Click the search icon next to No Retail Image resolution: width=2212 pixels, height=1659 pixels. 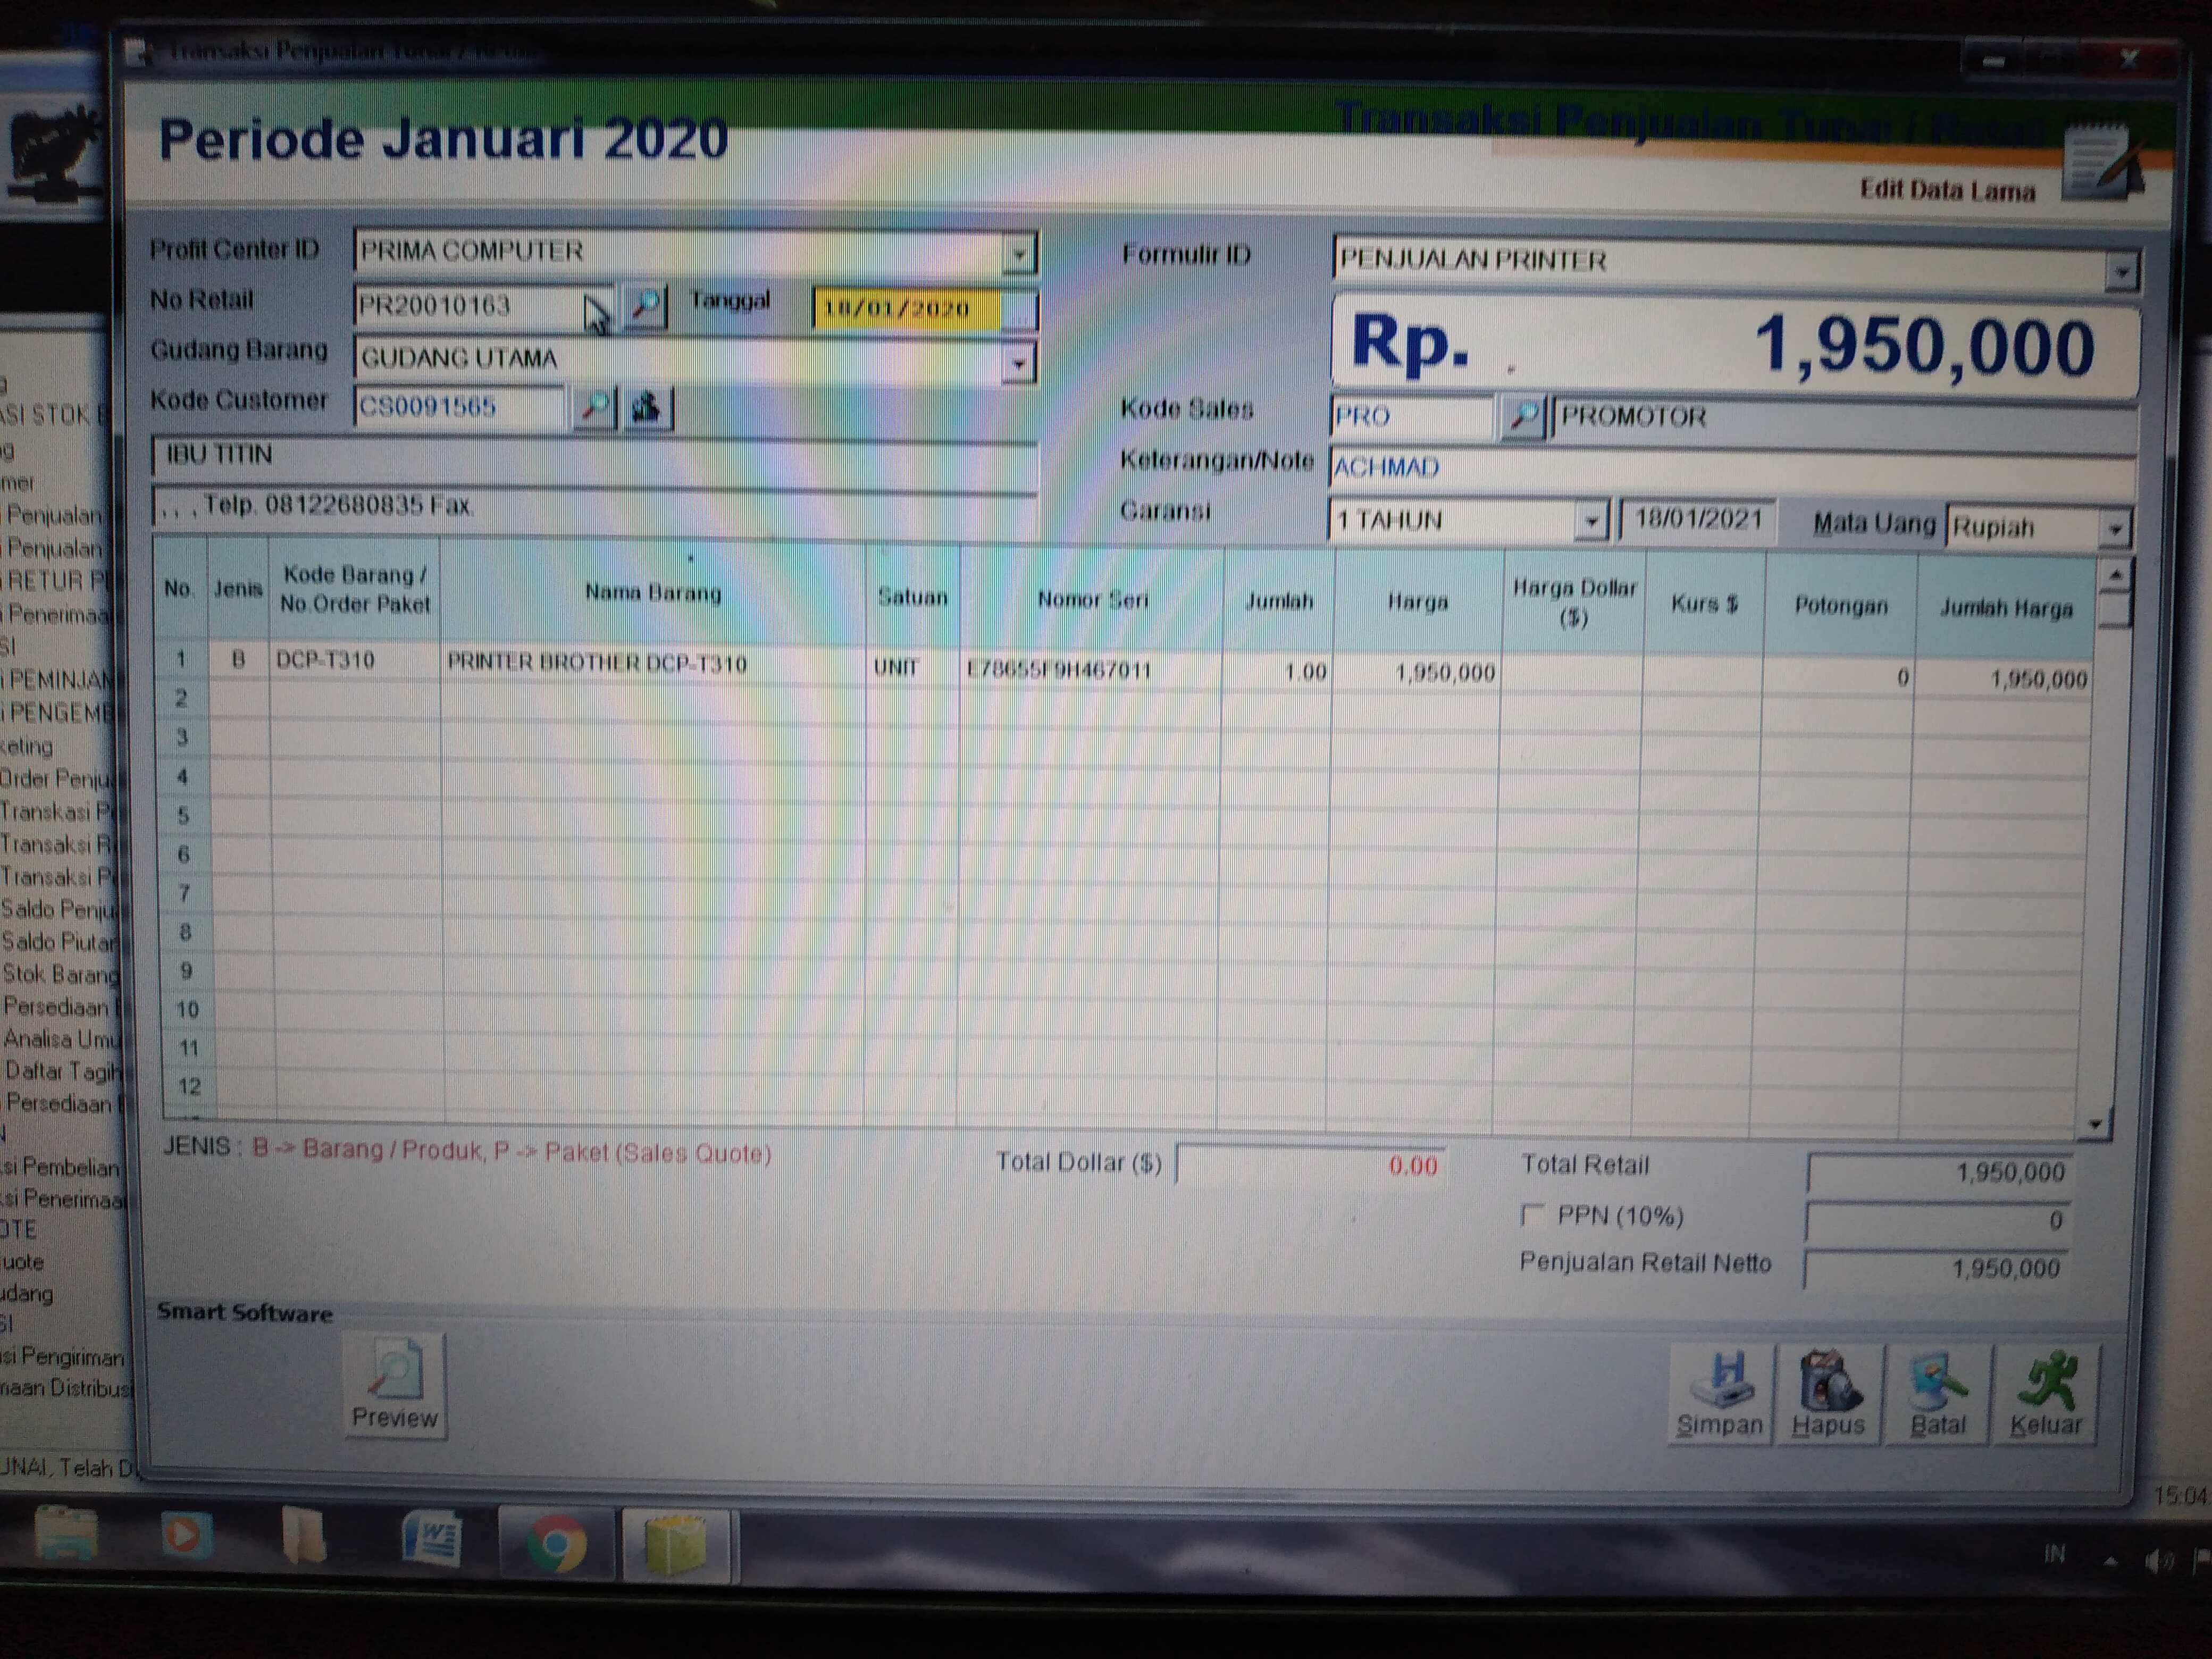(x=645, y=305)
